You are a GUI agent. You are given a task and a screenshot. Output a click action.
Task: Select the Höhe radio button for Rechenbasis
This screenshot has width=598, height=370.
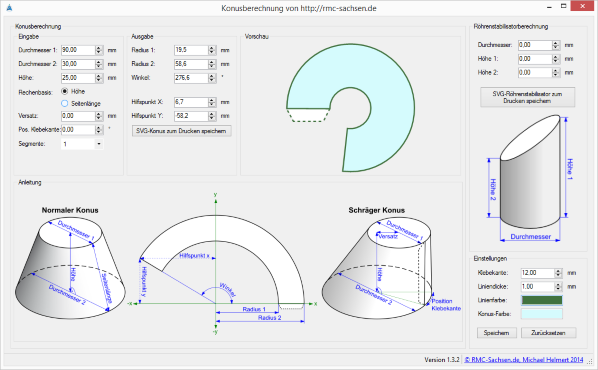pos(64,91)
